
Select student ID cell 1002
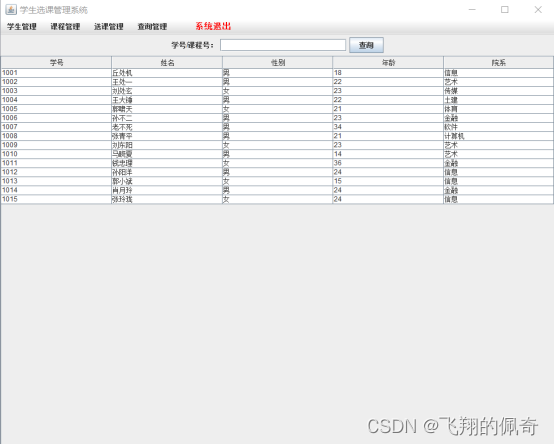point(56,82)
